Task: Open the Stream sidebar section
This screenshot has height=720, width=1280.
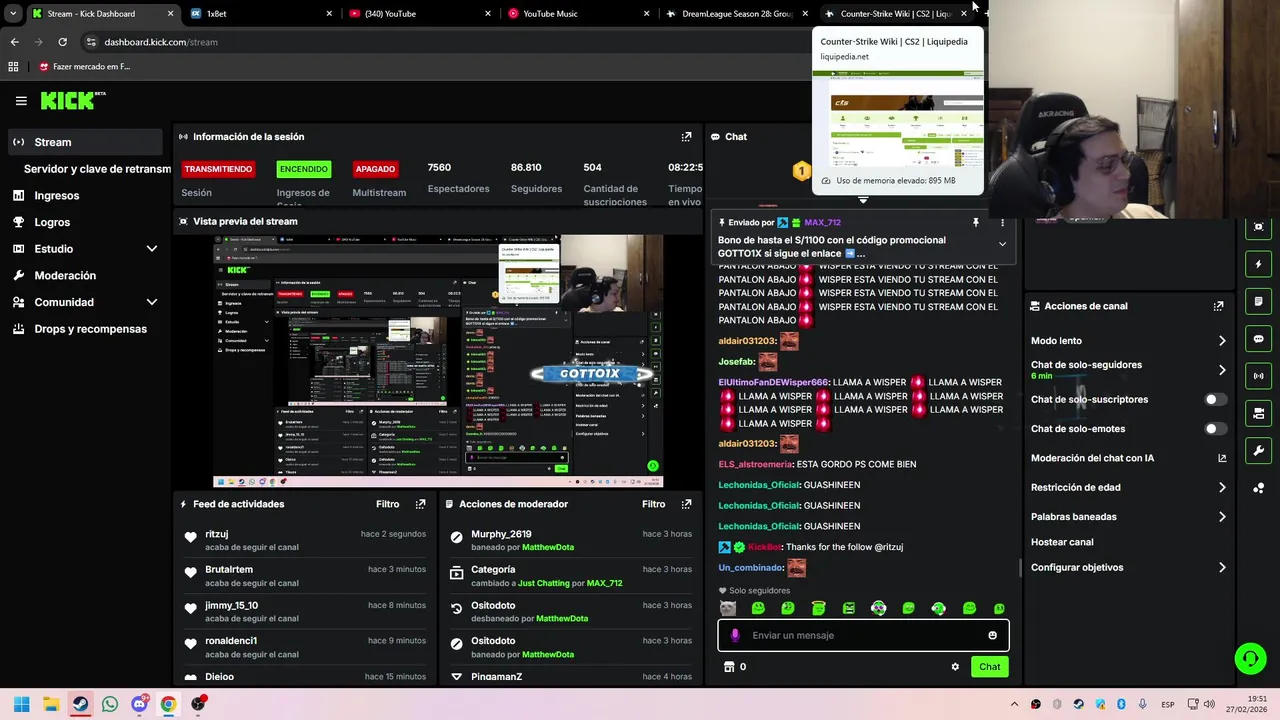Action: point(85,142)
